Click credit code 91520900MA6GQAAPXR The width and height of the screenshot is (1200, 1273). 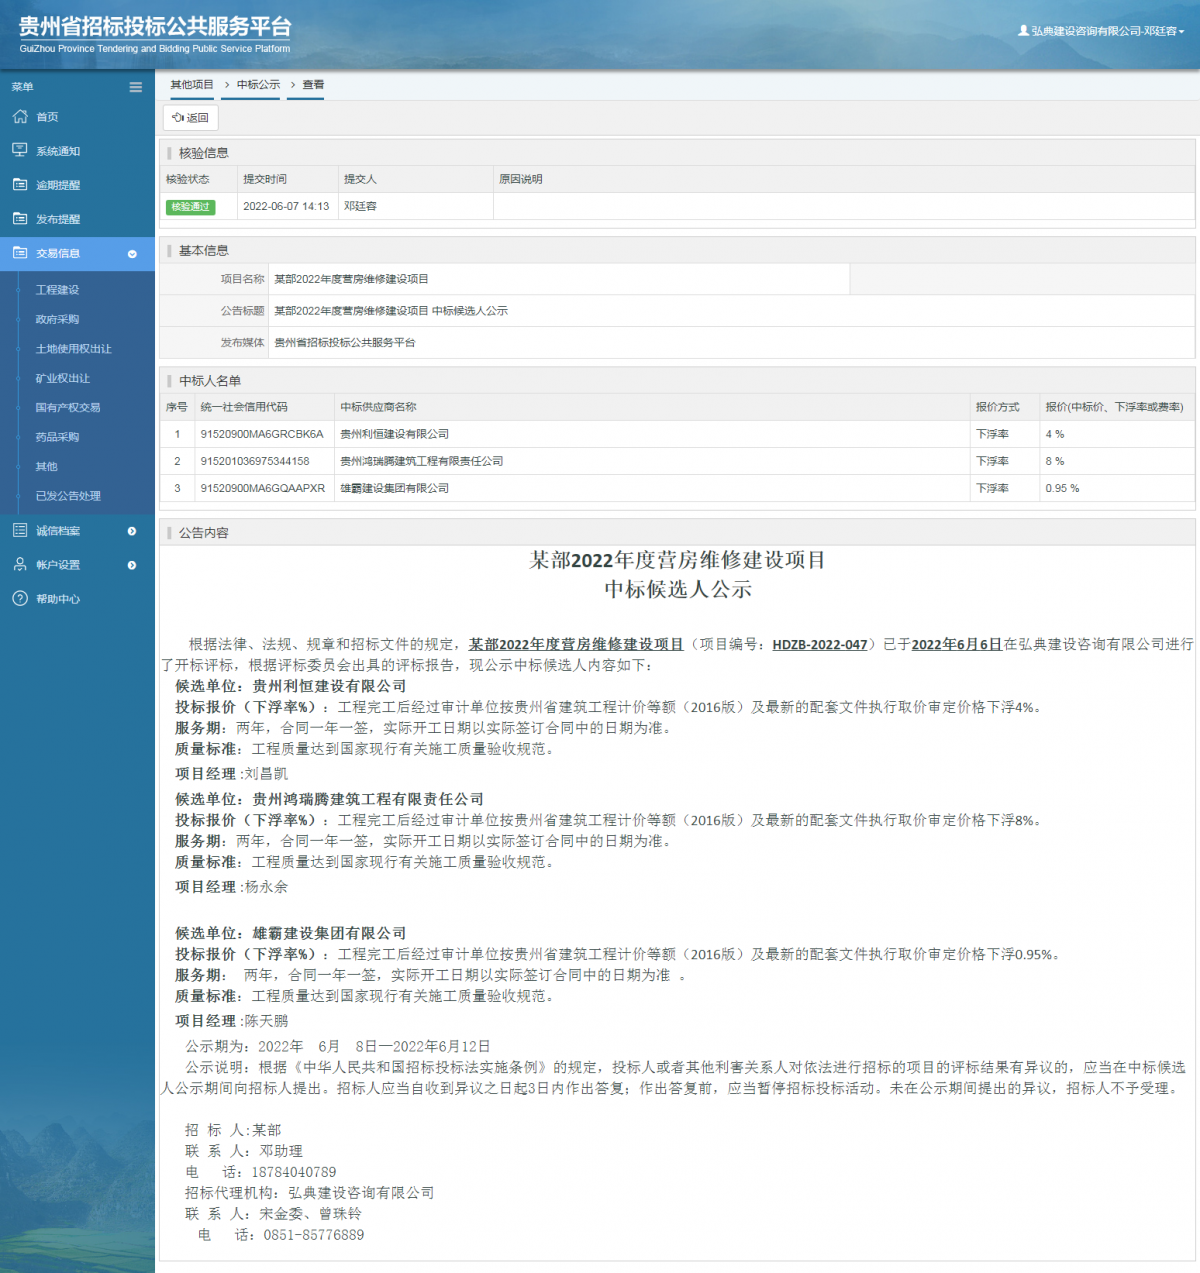263,488
